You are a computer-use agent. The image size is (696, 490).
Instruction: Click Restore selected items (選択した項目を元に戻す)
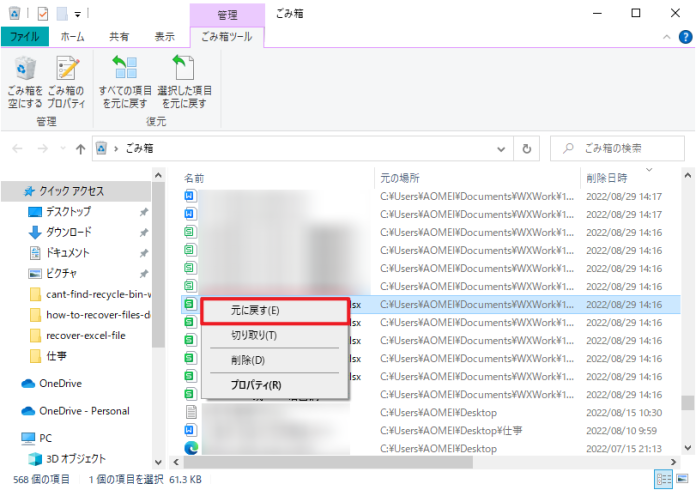183,80
